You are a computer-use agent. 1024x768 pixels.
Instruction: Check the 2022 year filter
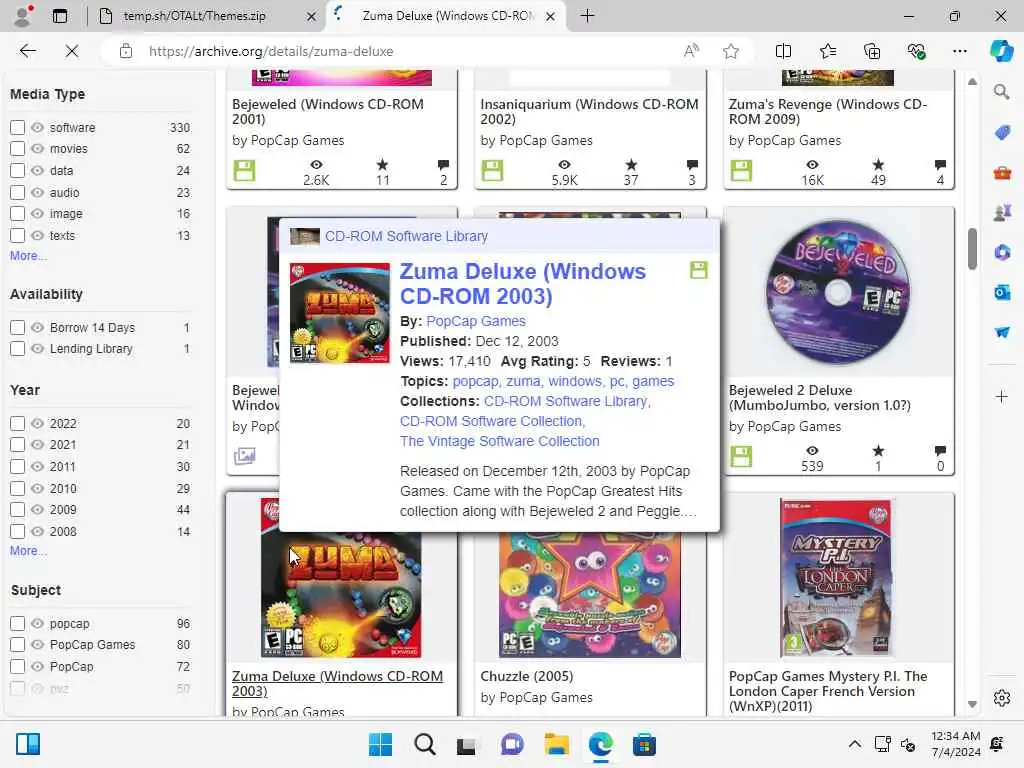(18, 423)
